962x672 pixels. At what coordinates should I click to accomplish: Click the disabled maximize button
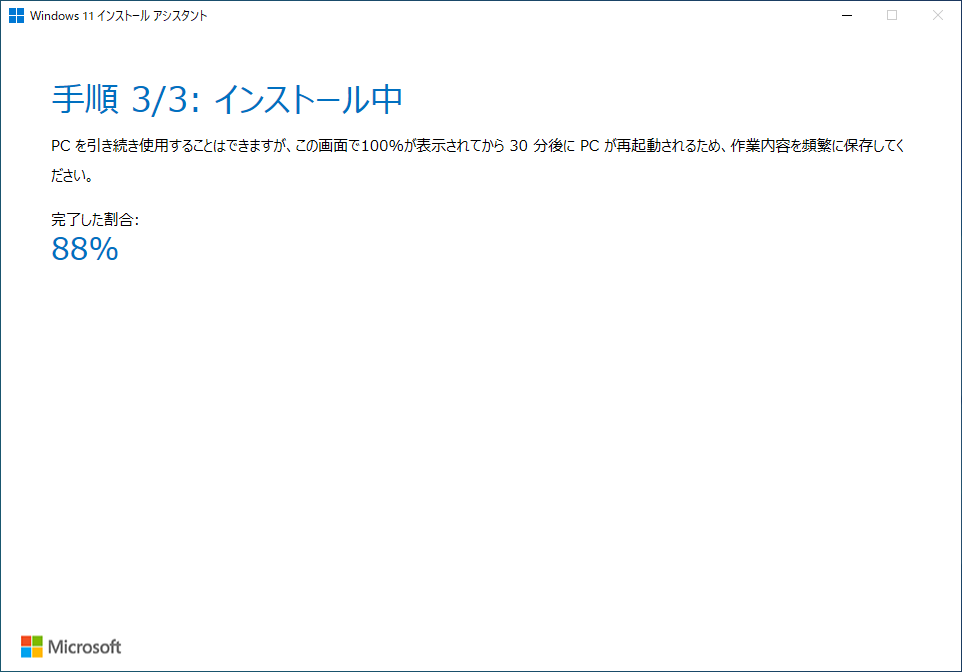click(x=891, y=15)
